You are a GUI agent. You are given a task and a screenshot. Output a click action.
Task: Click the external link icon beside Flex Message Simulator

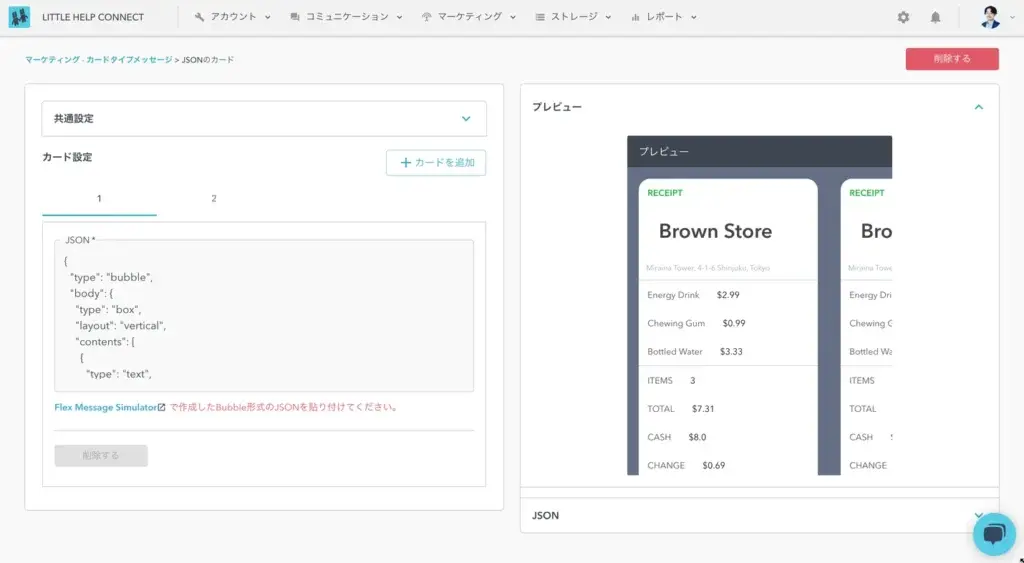(162, 408)
